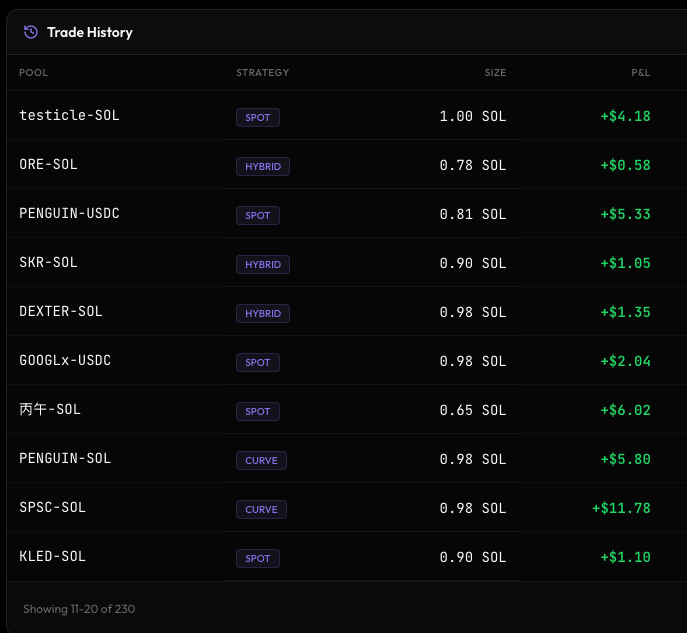Click the +$6.02 profit value
This screenshot has width=687, height=633.
click(625, 411)
